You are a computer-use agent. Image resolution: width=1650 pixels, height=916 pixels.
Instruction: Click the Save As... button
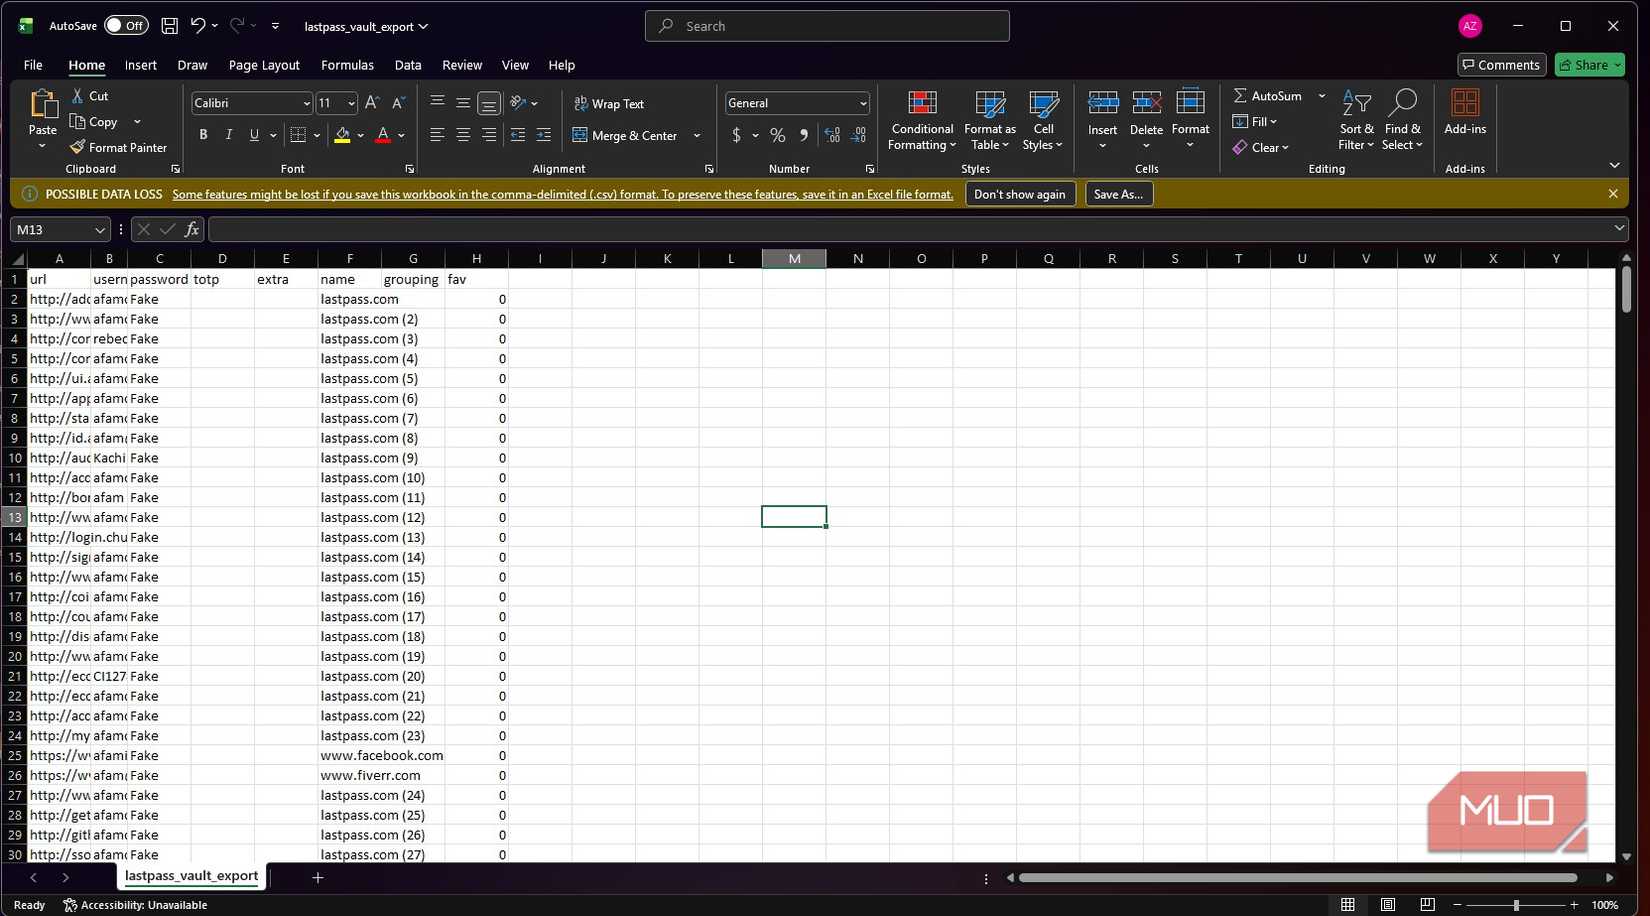tap(1118, 194)
